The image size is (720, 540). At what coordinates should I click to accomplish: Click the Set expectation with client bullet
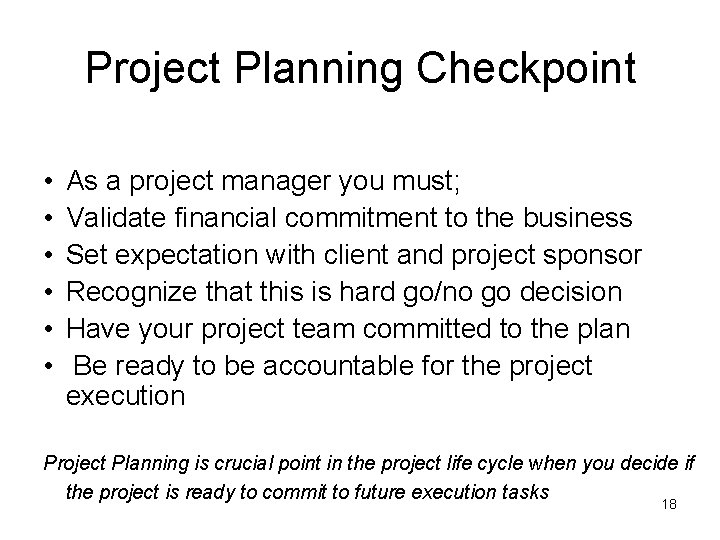pyautogui.click(x=354, y=255)
